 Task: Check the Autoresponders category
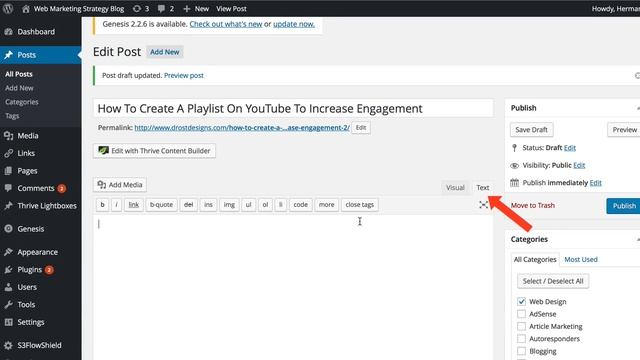coord(521,339)
